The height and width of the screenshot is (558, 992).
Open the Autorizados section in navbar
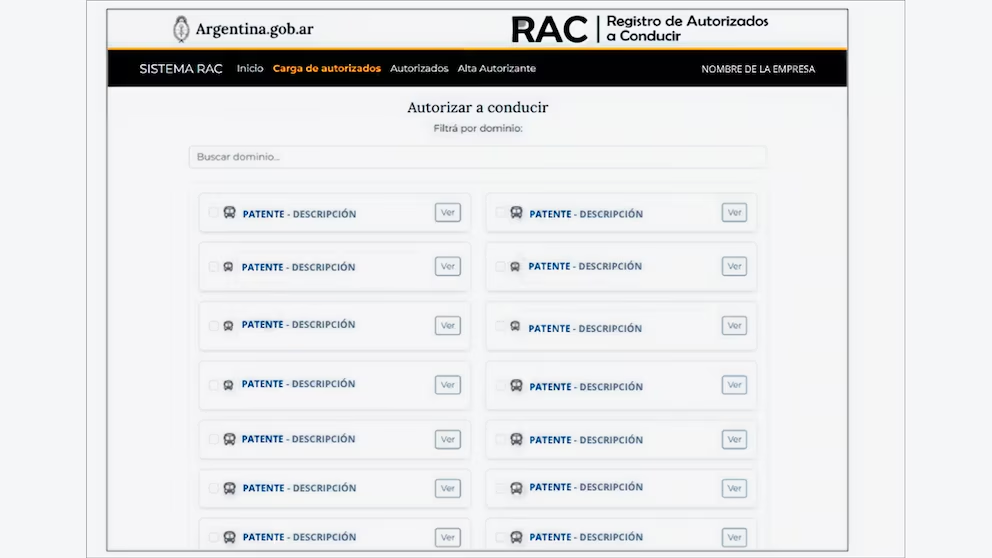click(419, 69)
